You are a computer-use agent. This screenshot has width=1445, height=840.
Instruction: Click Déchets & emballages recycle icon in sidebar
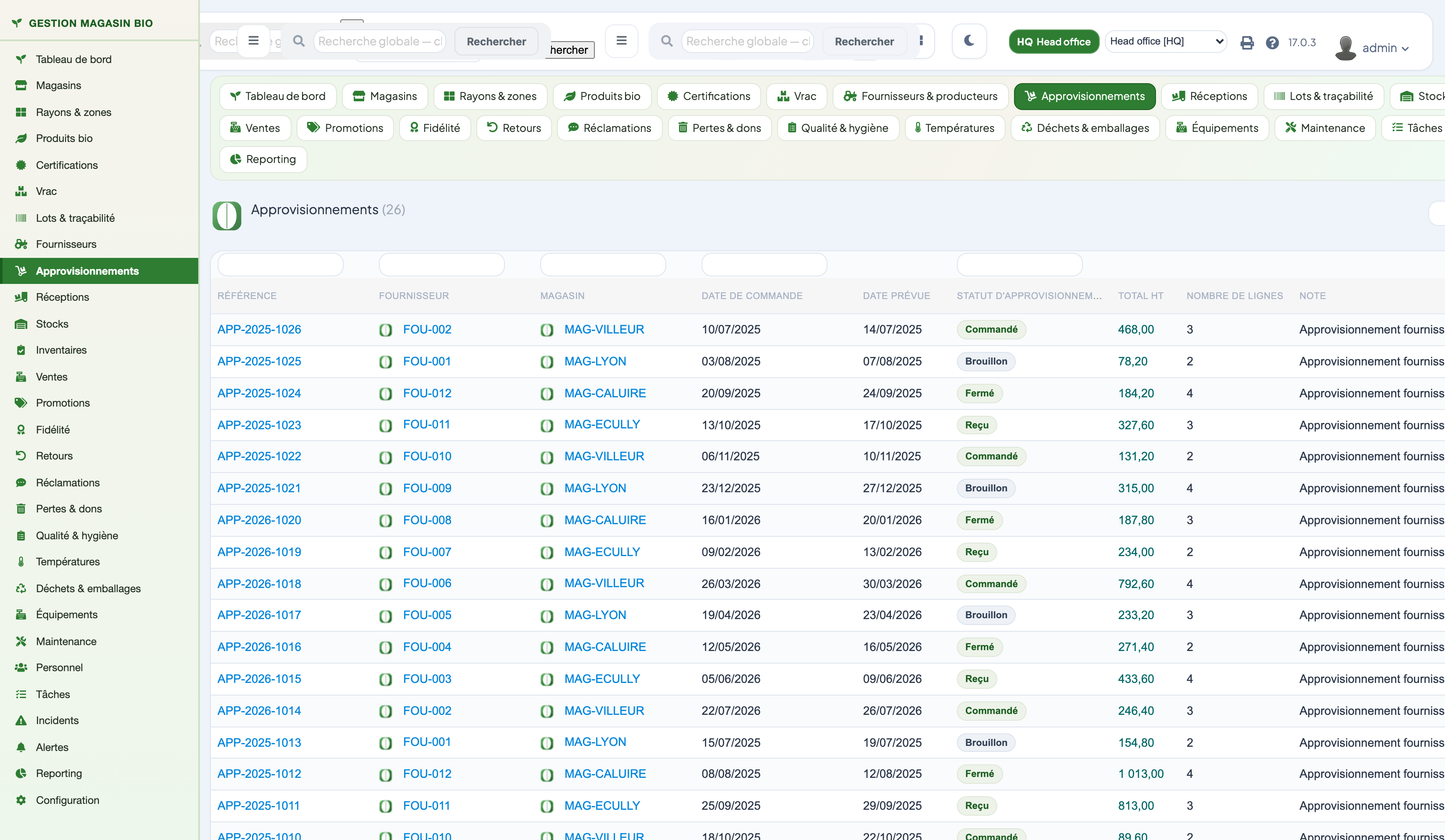coord(21,588)
